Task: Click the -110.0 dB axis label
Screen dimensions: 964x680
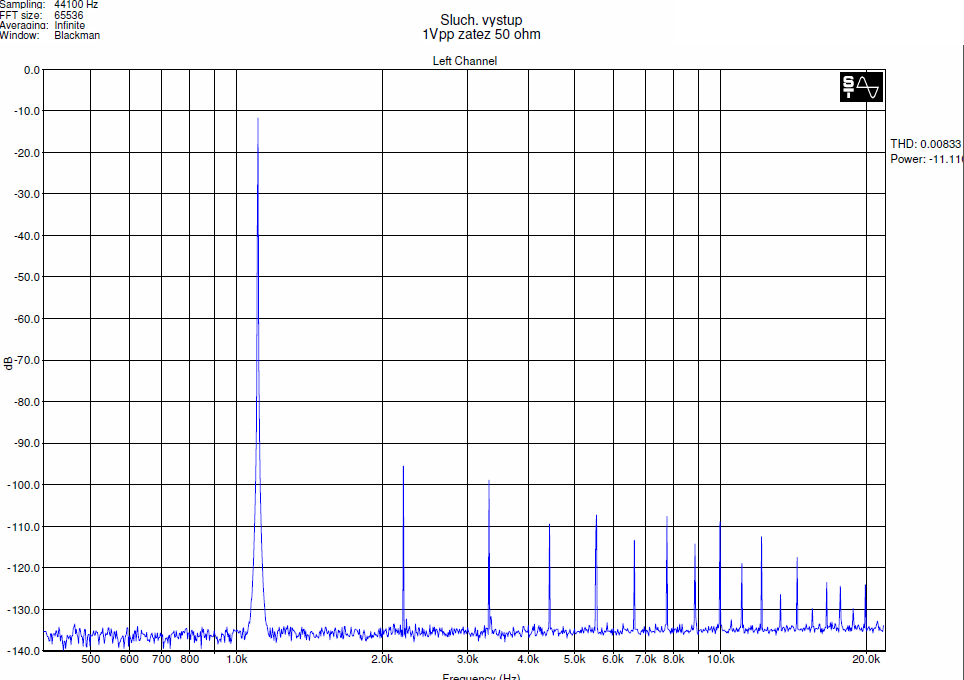Action: tap(24, 527)
